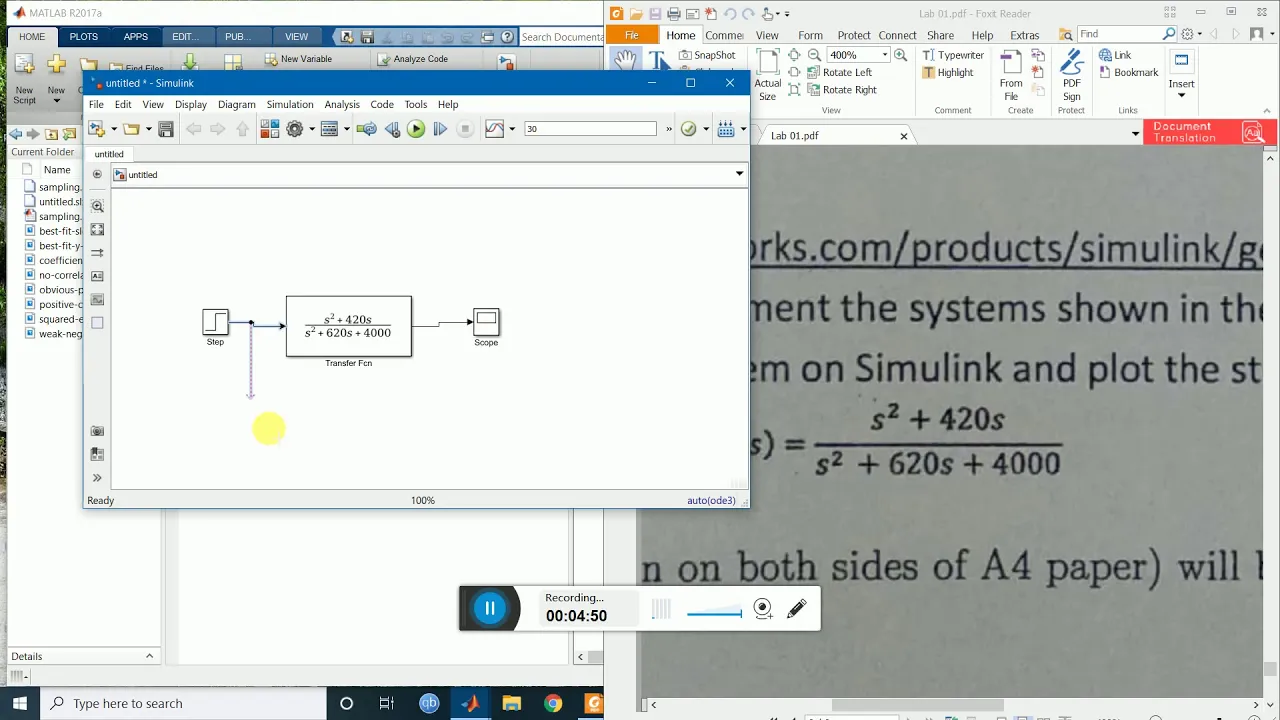
Task: Click the Annotation text tool in palette
Action: [x=97, y=276]
